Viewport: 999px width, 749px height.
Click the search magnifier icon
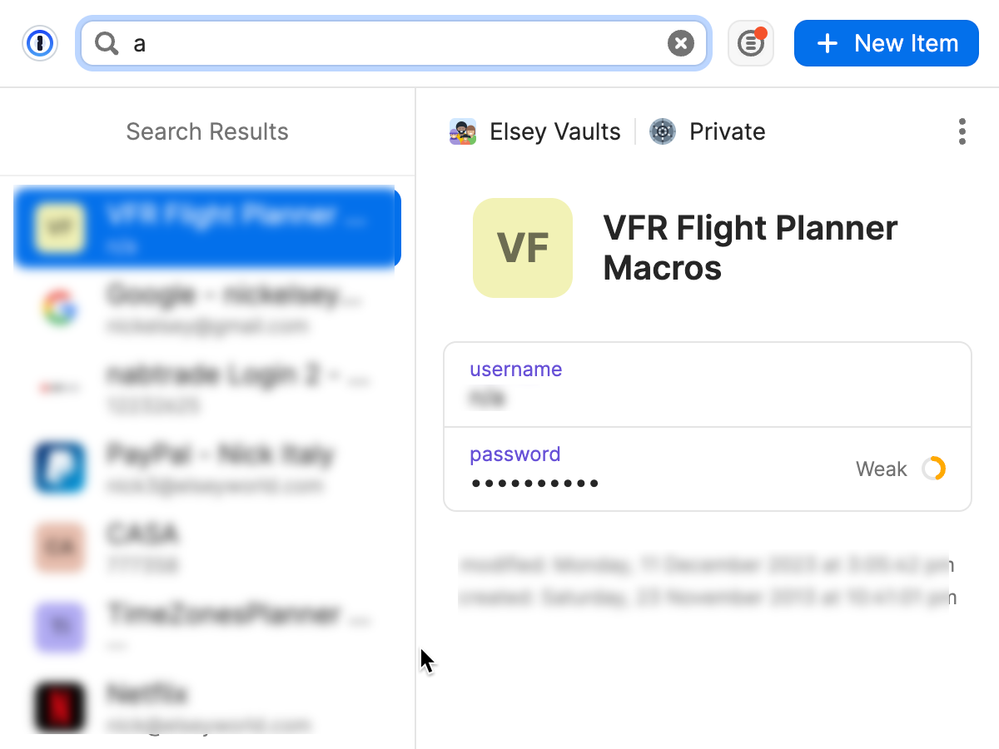tap(106, 43)
